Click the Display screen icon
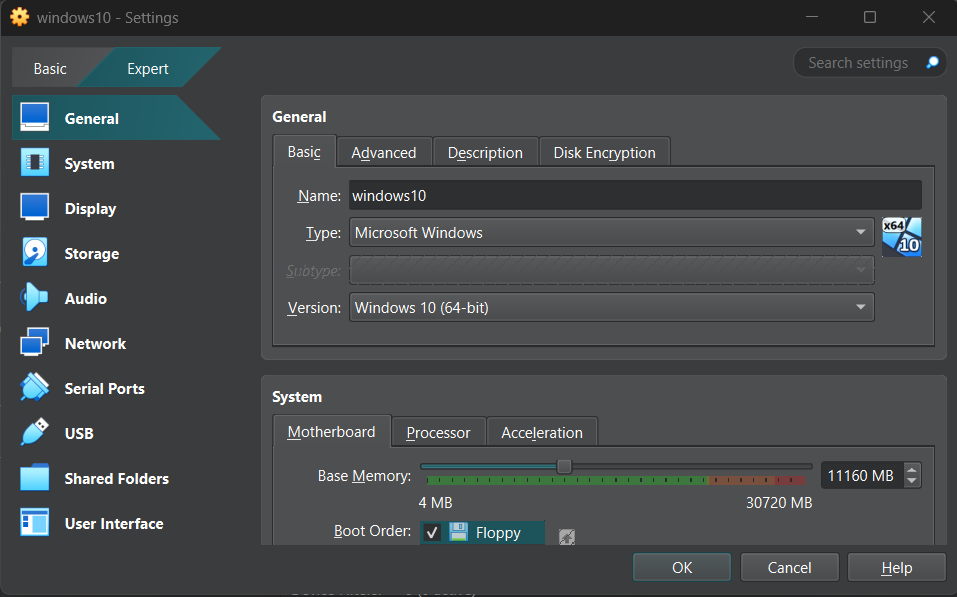Viewport: 957px width, 597px height. coord(34,208)
